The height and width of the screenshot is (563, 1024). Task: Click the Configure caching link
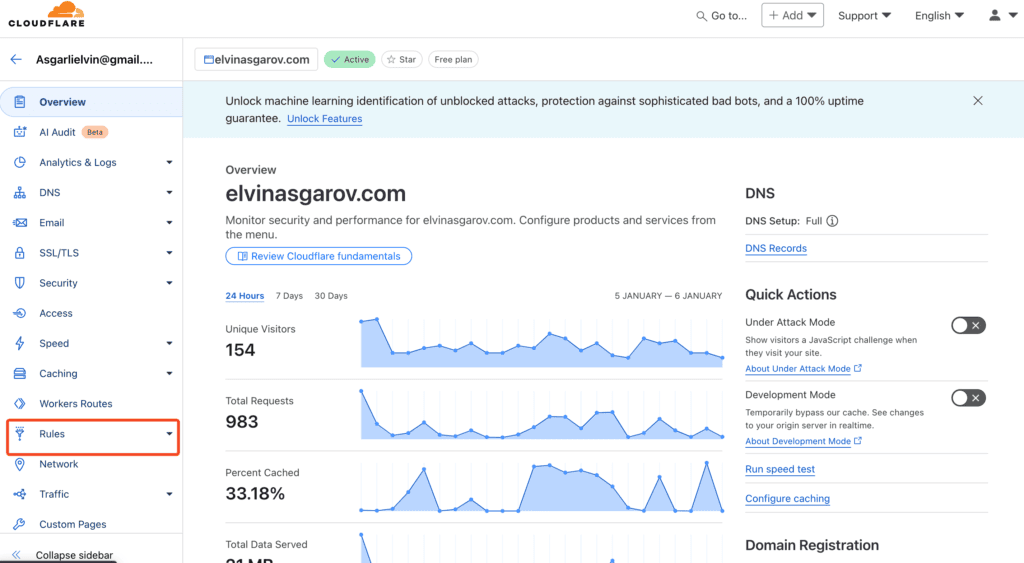click(x=788, y=498)
